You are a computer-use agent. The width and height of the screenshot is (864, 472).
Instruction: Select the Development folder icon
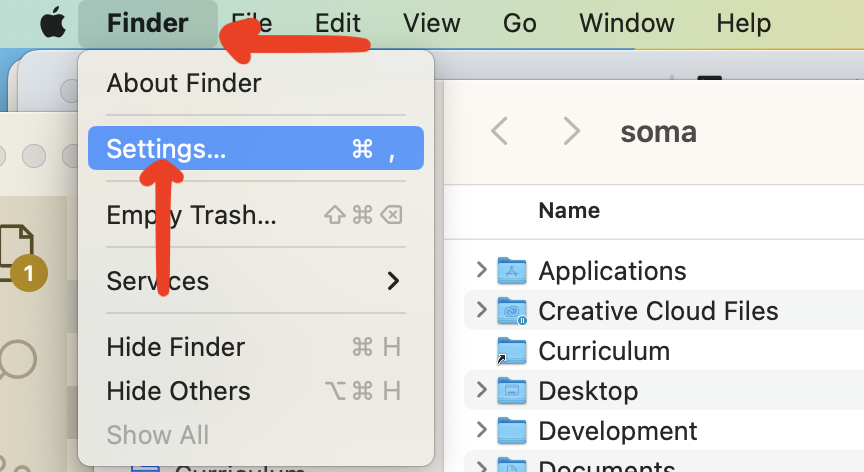click(x=511, y=431)
